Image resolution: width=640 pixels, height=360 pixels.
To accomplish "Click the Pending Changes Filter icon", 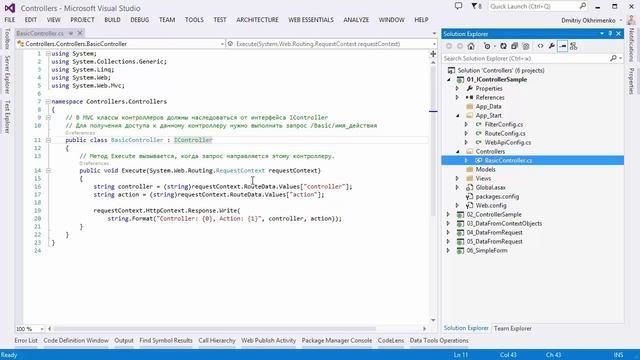I will (487, 46).
